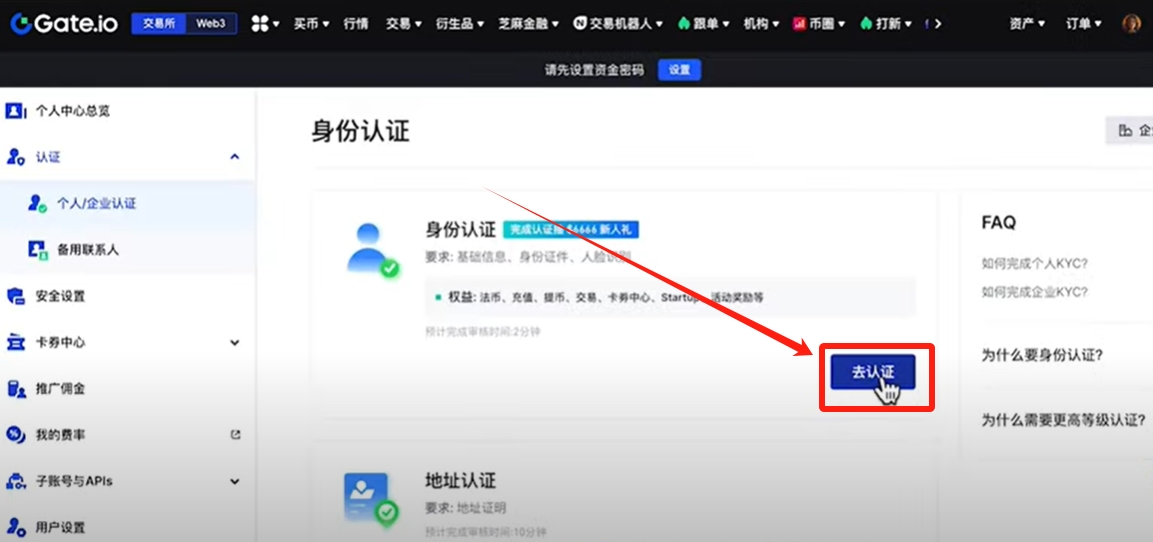
Task: Open the four-dot apps grid icon
Action: click(259, 23)
